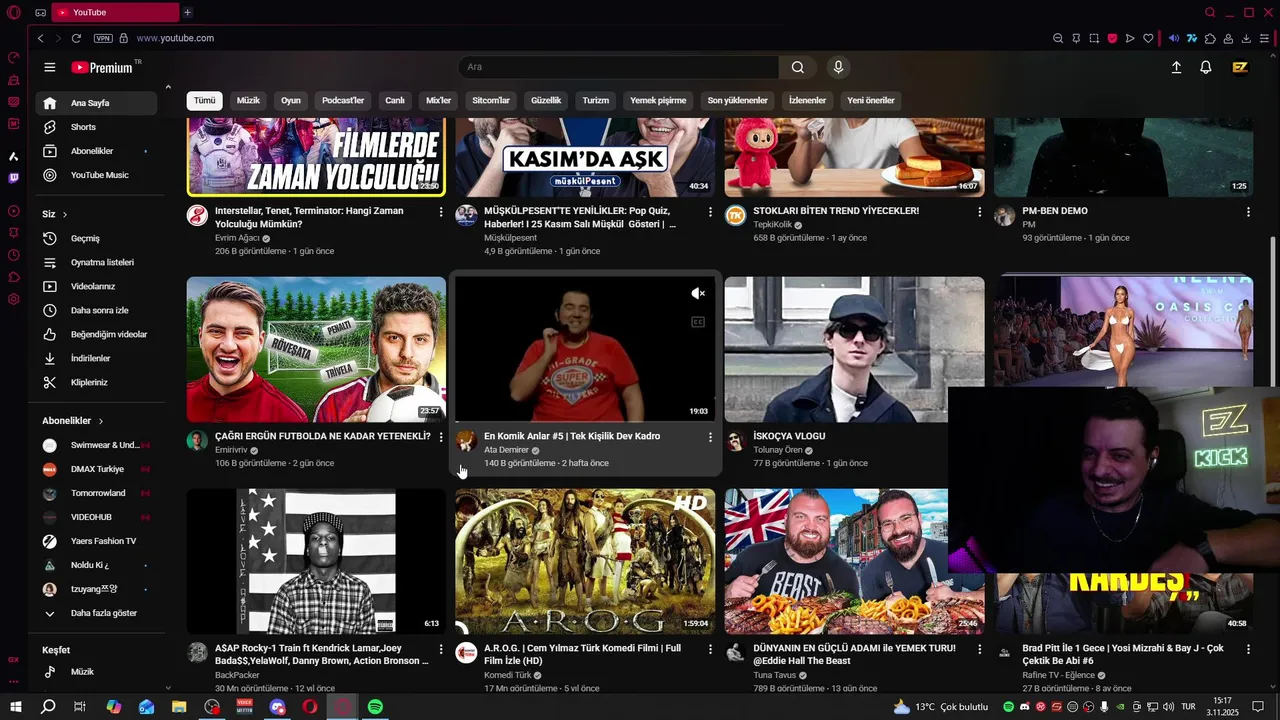Screen dimensions: 1280x720
Task: Open the DÜNYANIN EN GÜÇLÜ ADAMI thumbnail
Action: coord(854,561)
